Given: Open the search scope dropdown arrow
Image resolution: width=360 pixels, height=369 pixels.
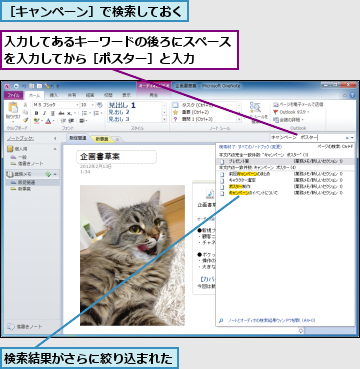Looking at the screenshot, I should (x=353, y=137).
